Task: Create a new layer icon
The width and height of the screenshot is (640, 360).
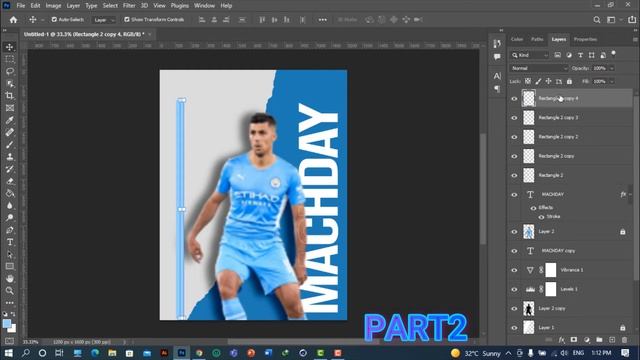Action: (x=612, y=340)
